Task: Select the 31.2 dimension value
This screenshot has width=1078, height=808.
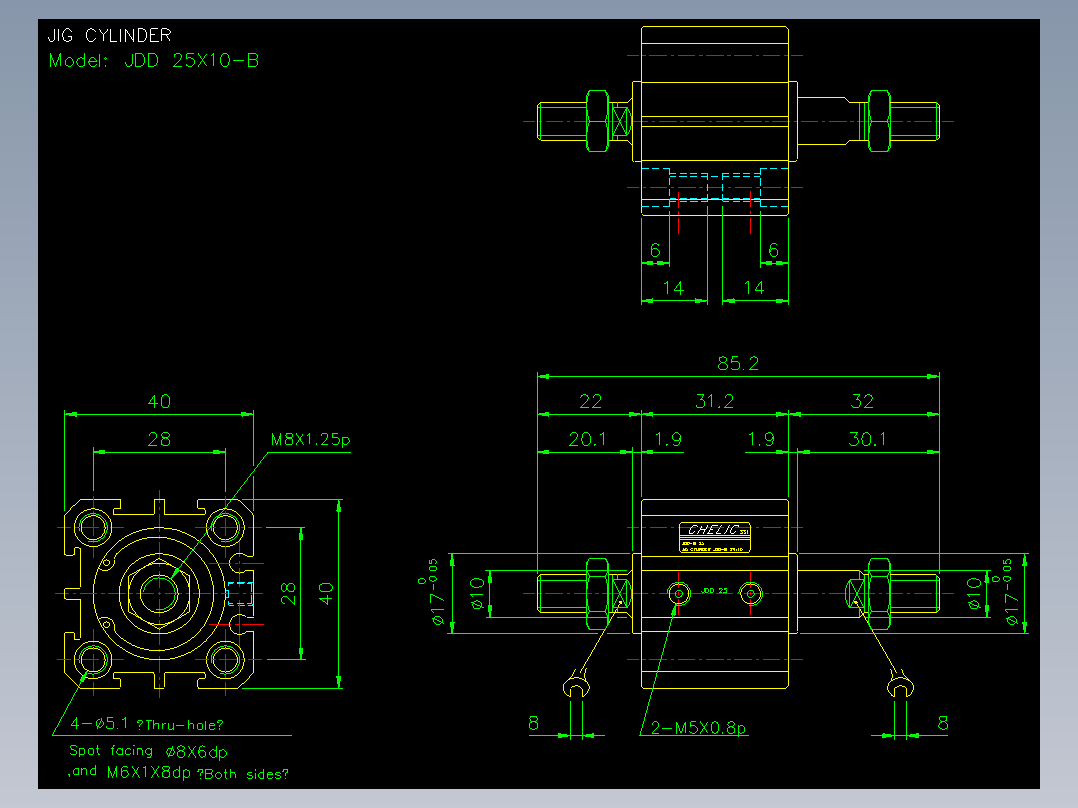Action: (714, 401)
